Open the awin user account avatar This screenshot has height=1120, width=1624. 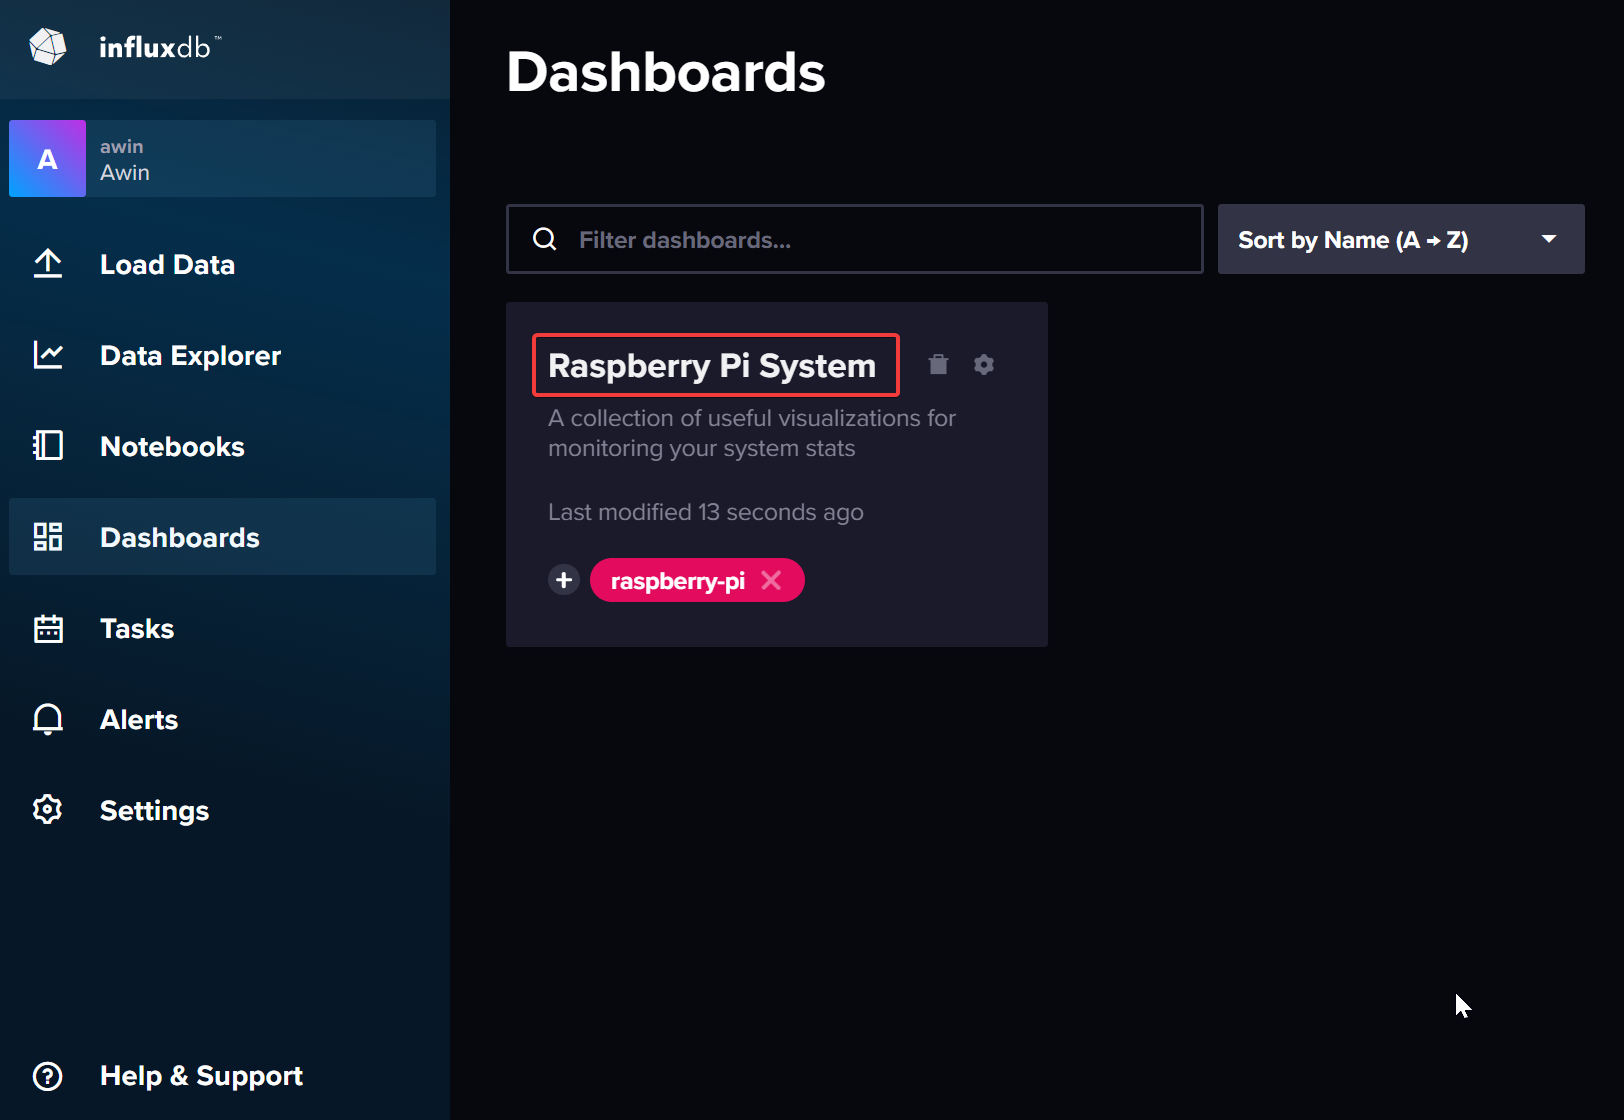point(47,159)
